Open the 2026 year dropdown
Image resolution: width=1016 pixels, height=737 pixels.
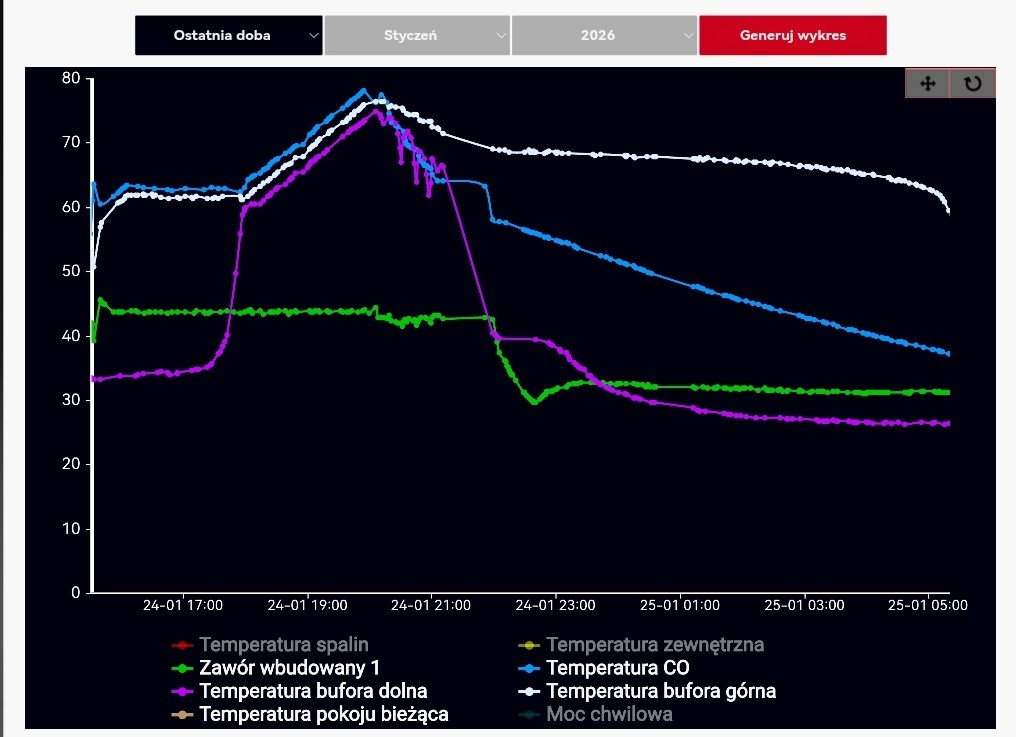coord(604,35)
